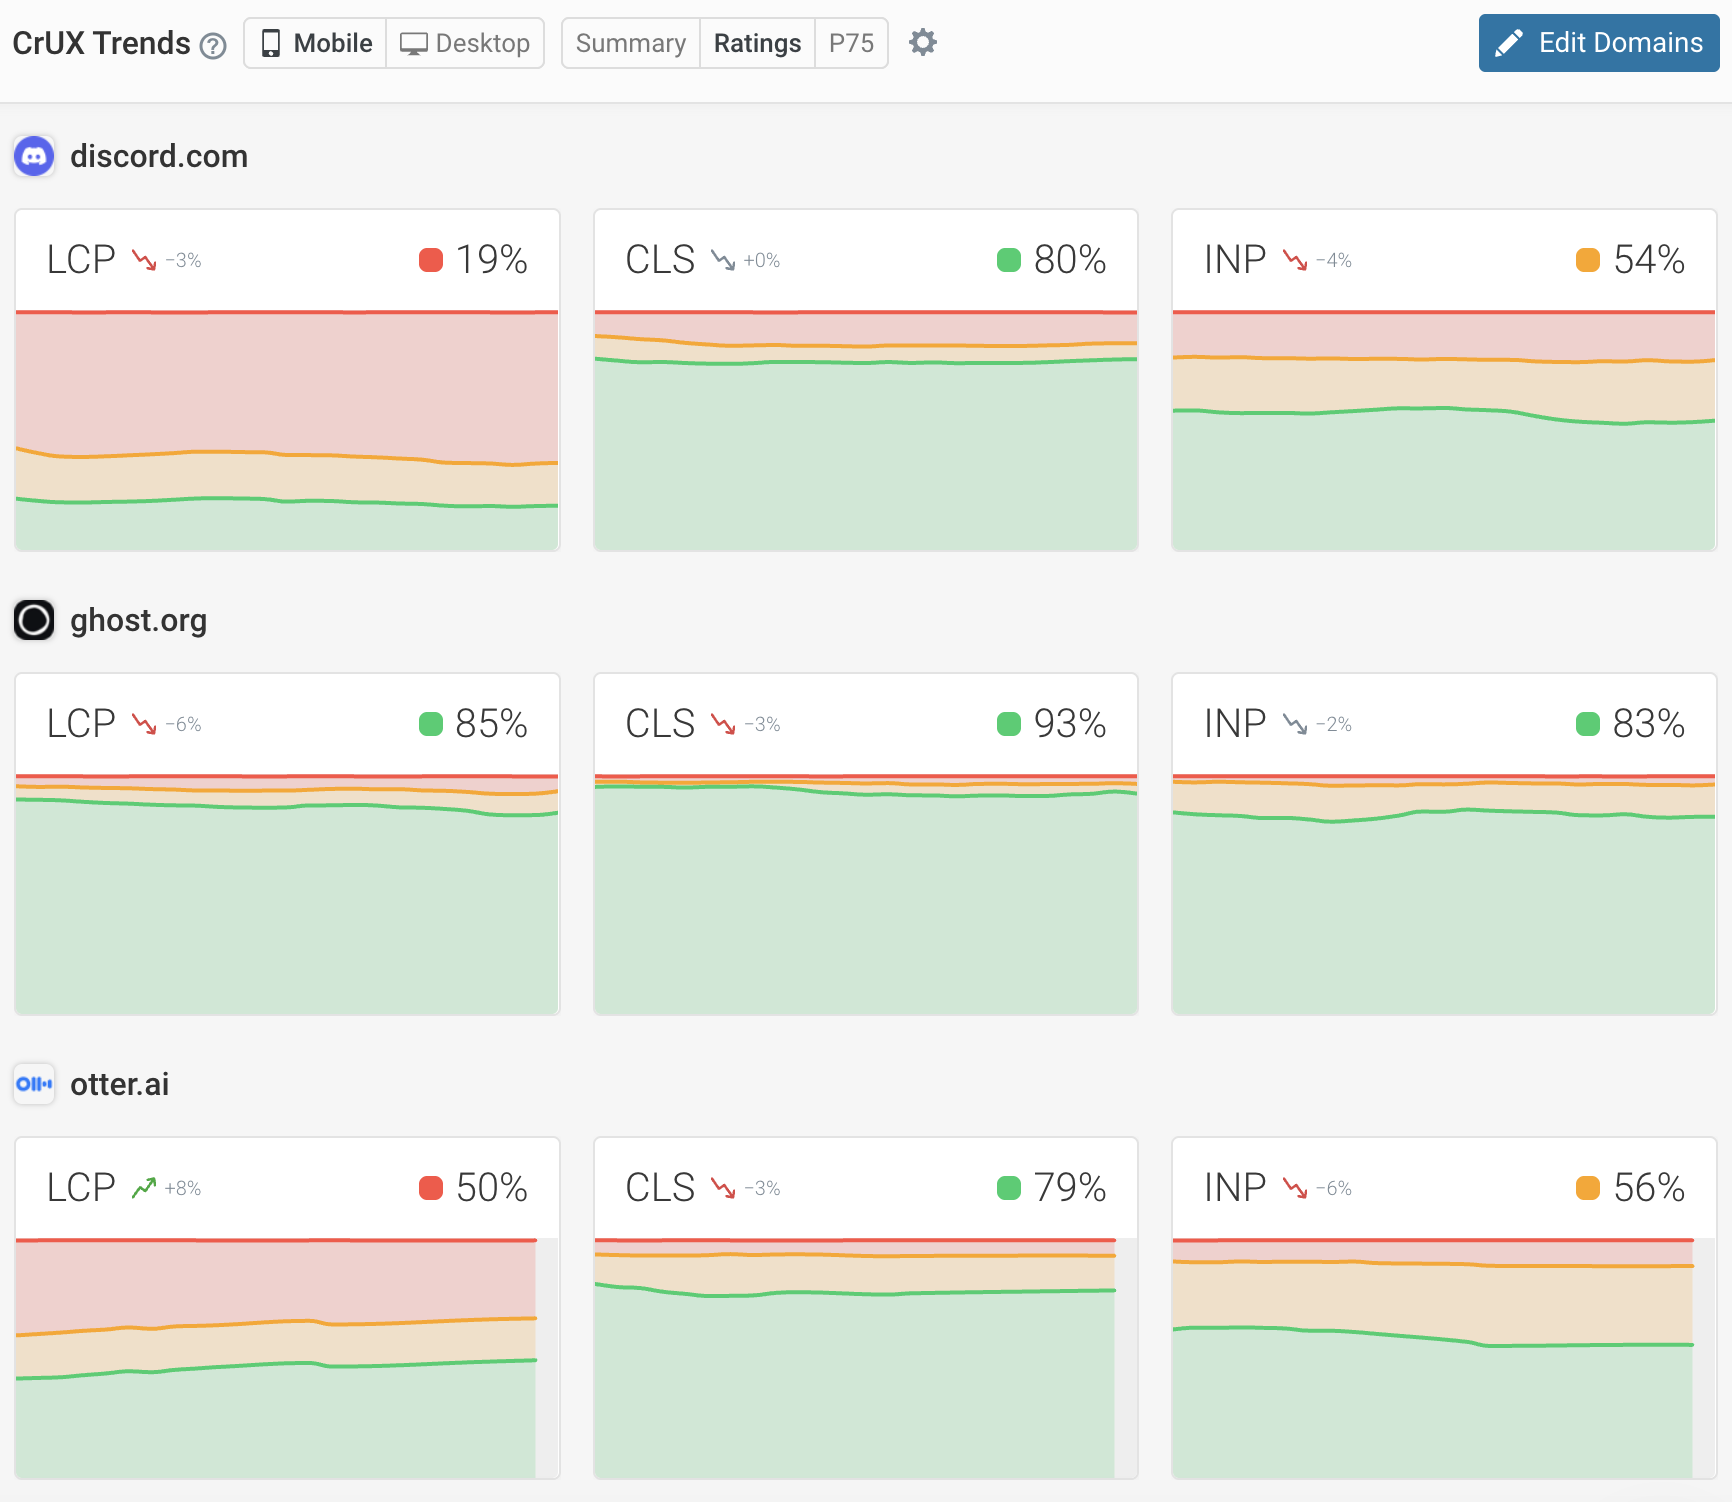The width and height of the screenshot is (1732, 1502).
Task: Click otter.ai LCP upward trend arrow
Action: pyautogui.click(x=144, y=1188)
